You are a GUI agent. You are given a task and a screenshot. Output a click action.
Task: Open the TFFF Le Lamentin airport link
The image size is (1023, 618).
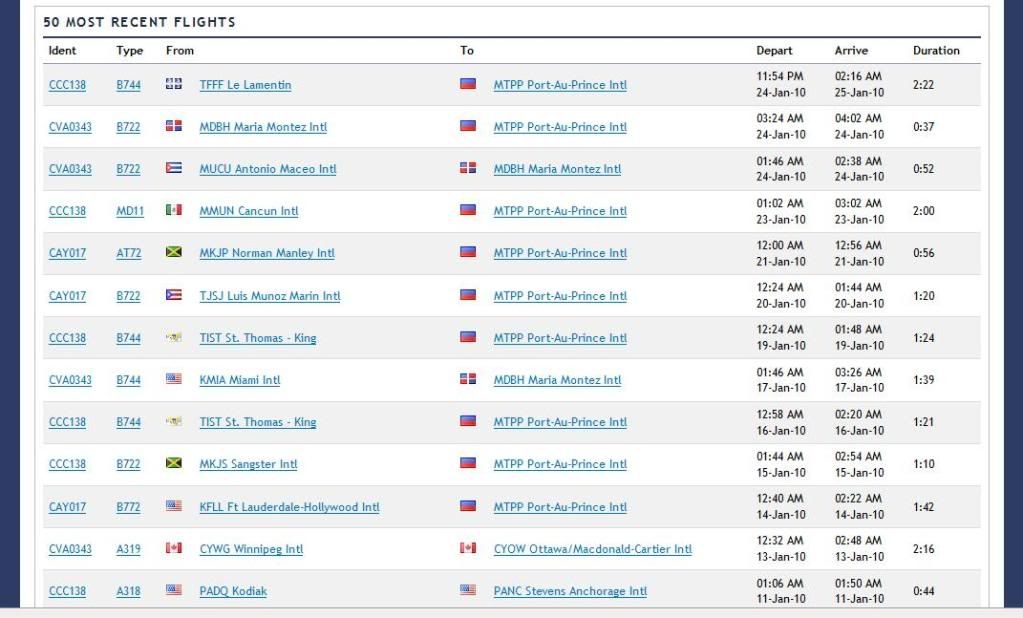[245, 85]
